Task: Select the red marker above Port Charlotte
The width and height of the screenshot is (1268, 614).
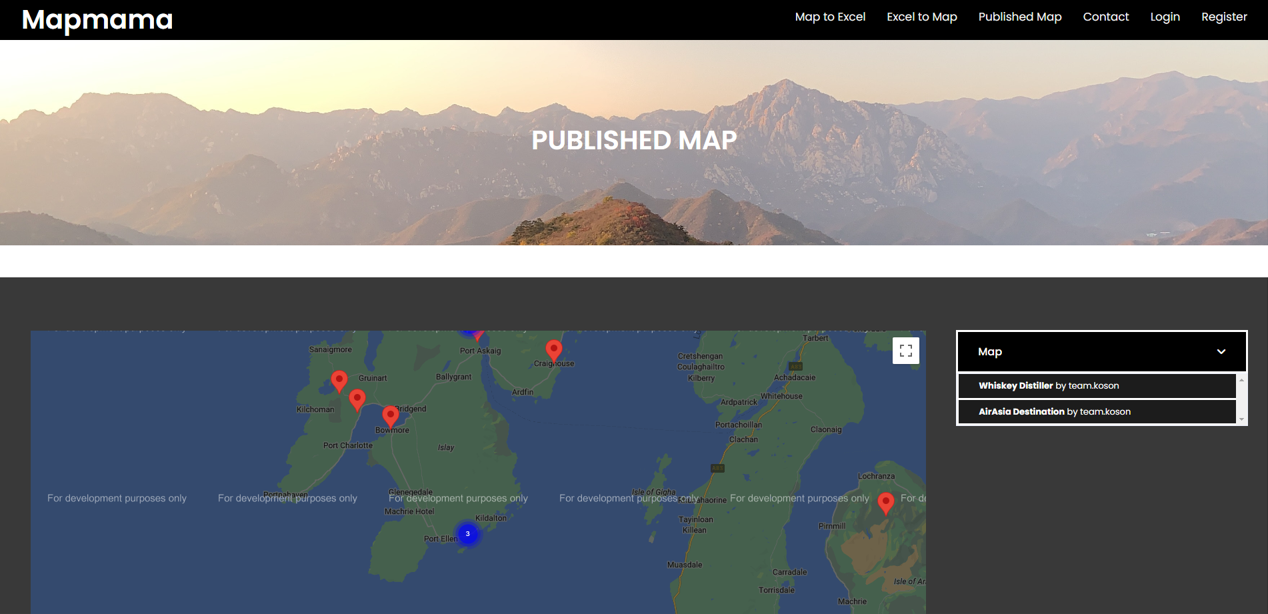Action: click(x=357, y=400)
